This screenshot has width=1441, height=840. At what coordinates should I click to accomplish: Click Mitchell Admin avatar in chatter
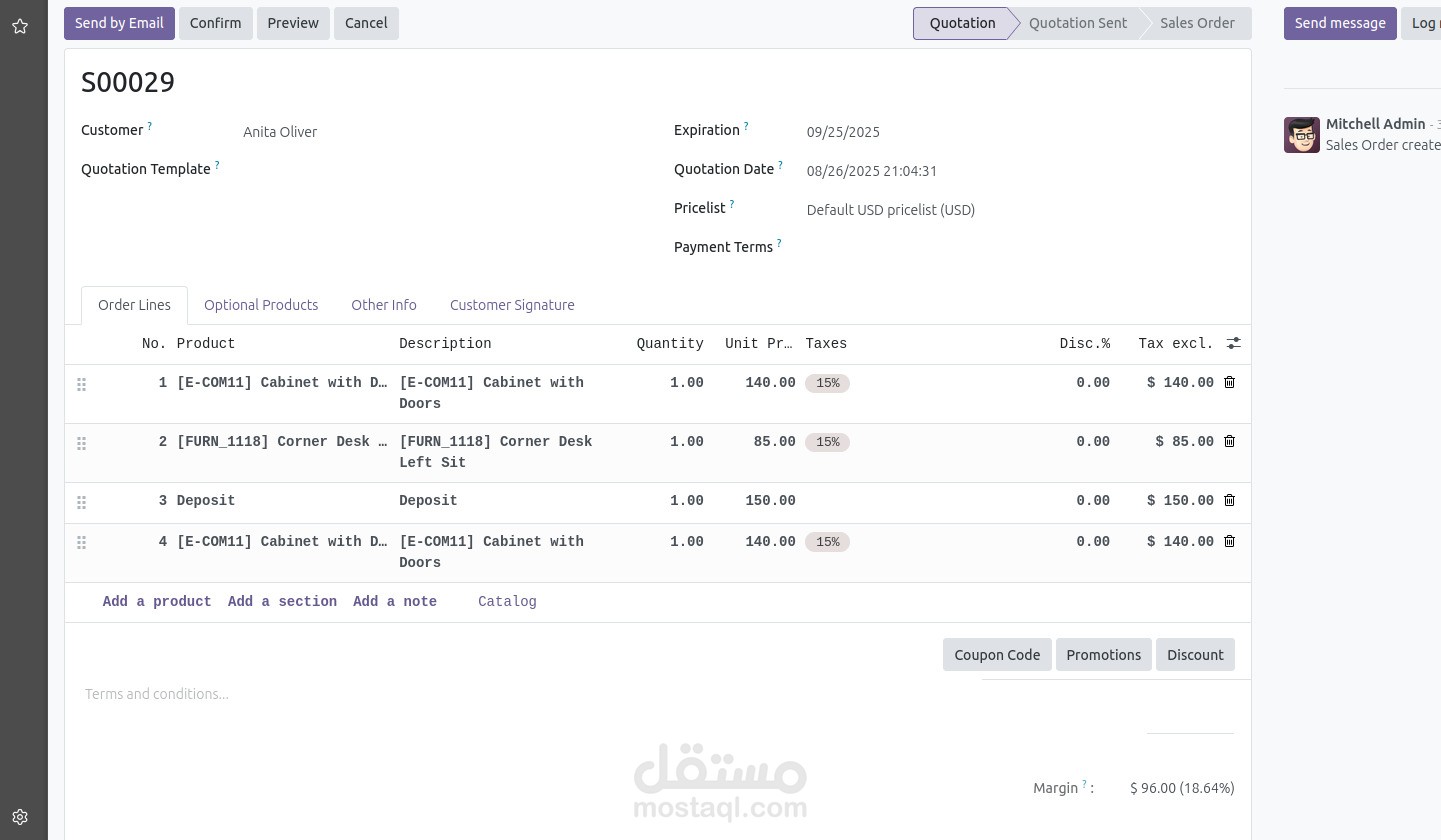click(x=1302, y=135)
